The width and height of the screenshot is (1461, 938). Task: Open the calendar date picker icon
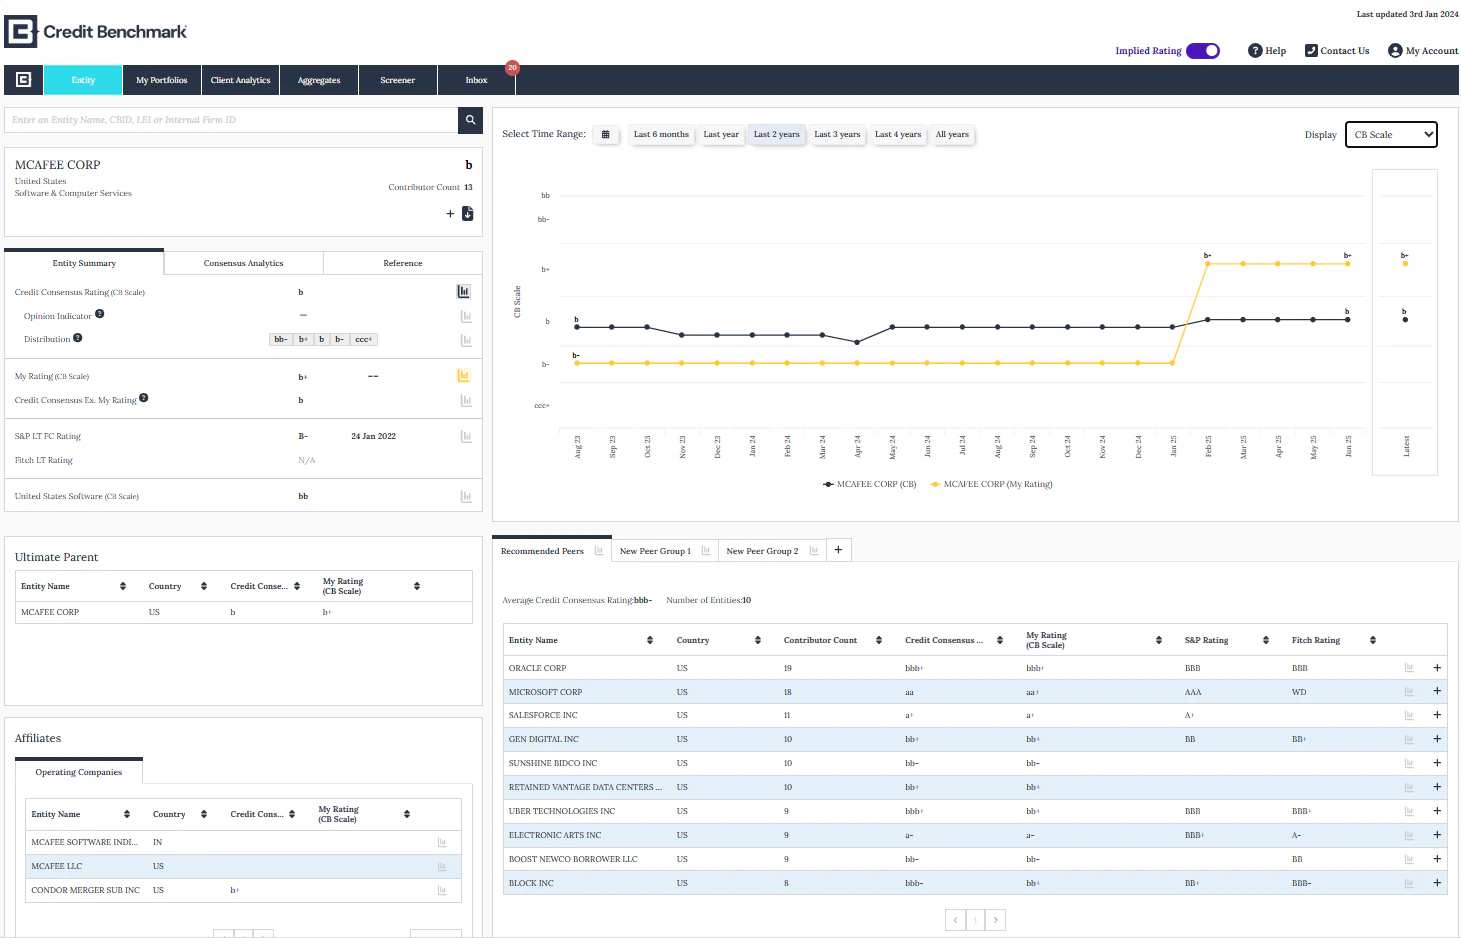tap(605, 135)
